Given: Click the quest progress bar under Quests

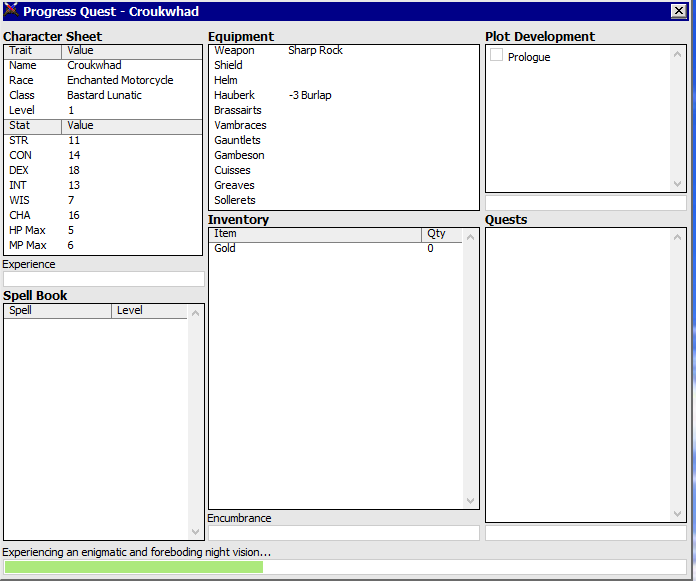Looking at the screenshot, I should pyautogui.click(x=586, y=533).
